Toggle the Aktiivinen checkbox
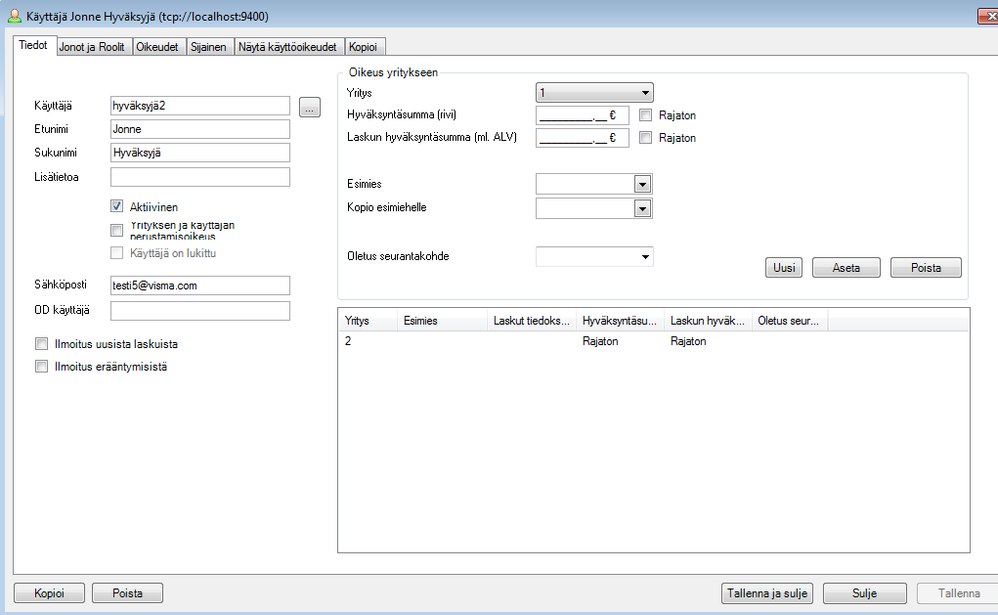 coord(116,206)
